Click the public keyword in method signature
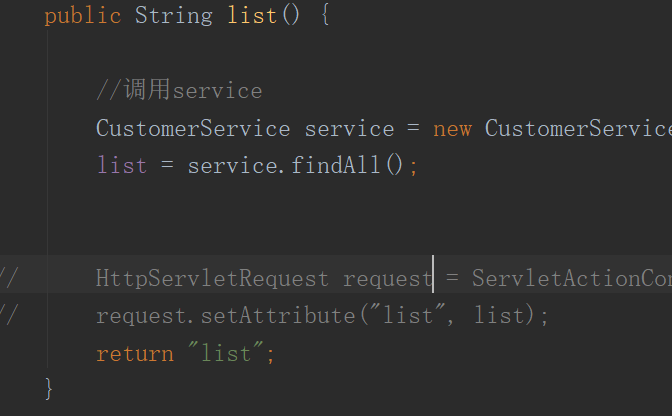This screenshot has width=672, height=416. (x=83, y=17)
